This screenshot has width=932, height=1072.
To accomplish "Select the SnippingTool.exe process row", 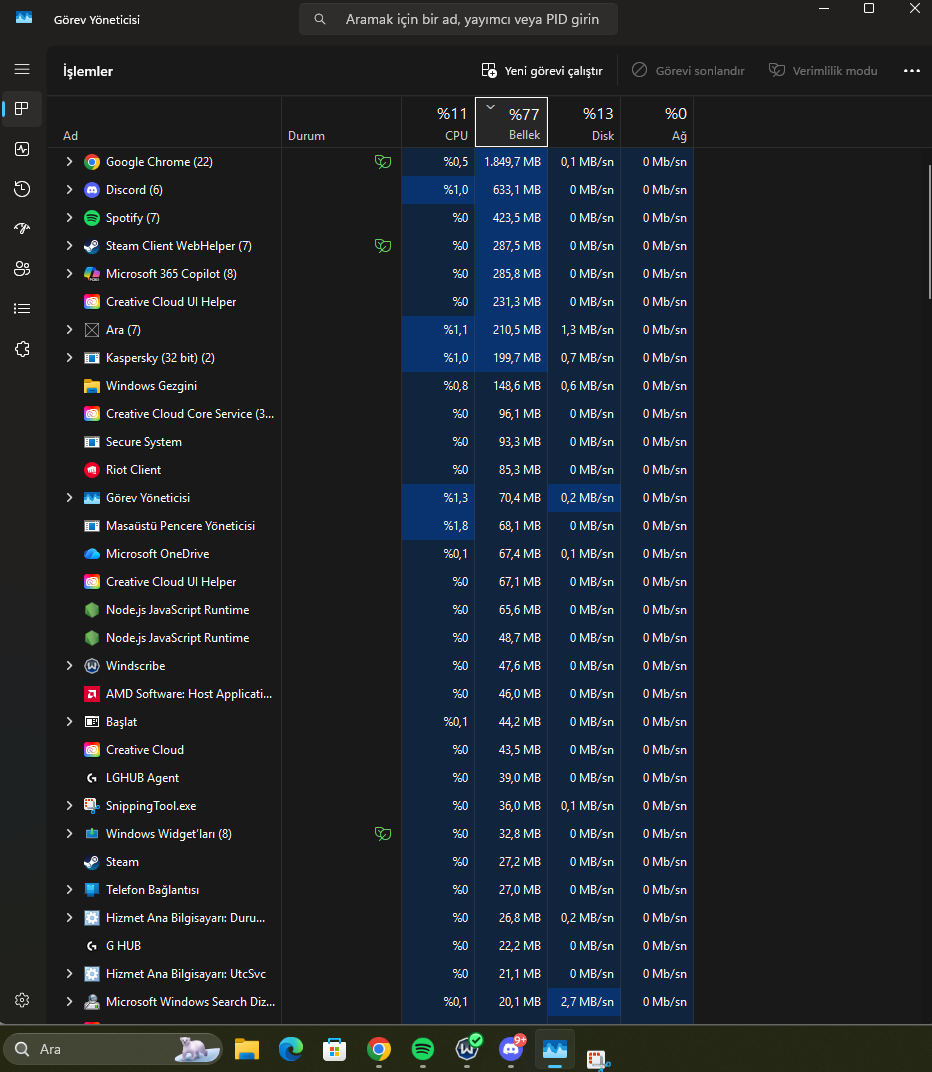I will (370, 805).
